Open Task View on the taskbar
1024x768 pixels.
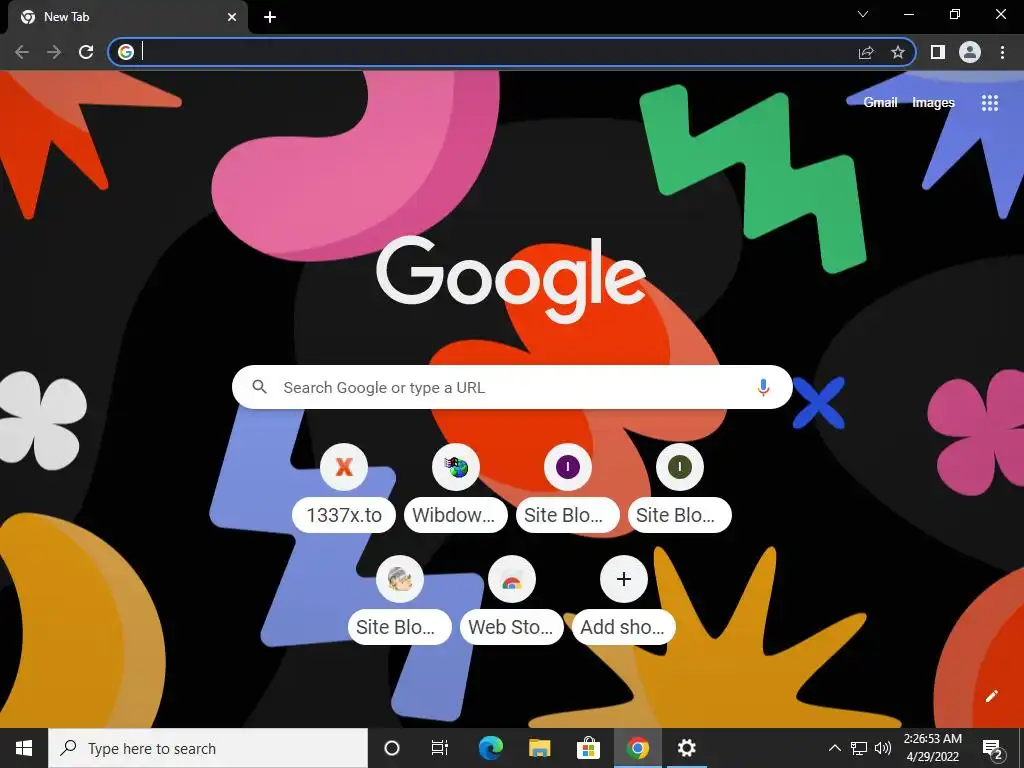tap(440, 748)
